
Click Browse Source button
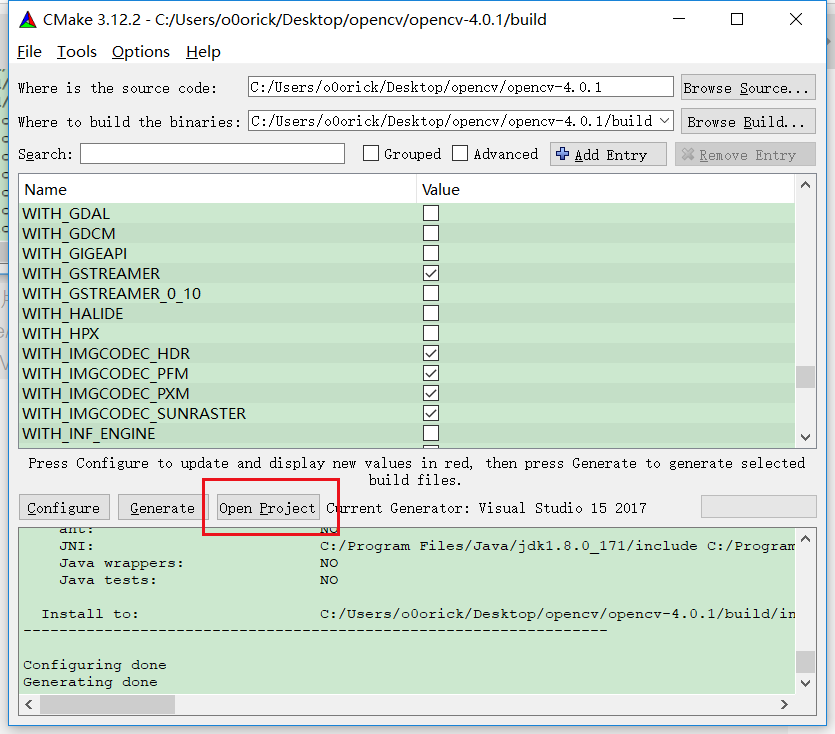748,88
